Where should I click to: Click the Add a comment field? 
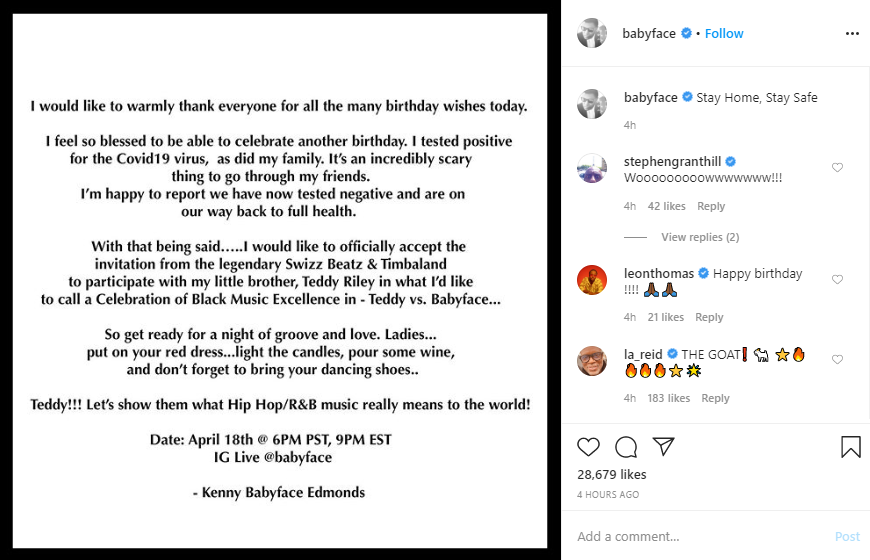click(700, 536)
